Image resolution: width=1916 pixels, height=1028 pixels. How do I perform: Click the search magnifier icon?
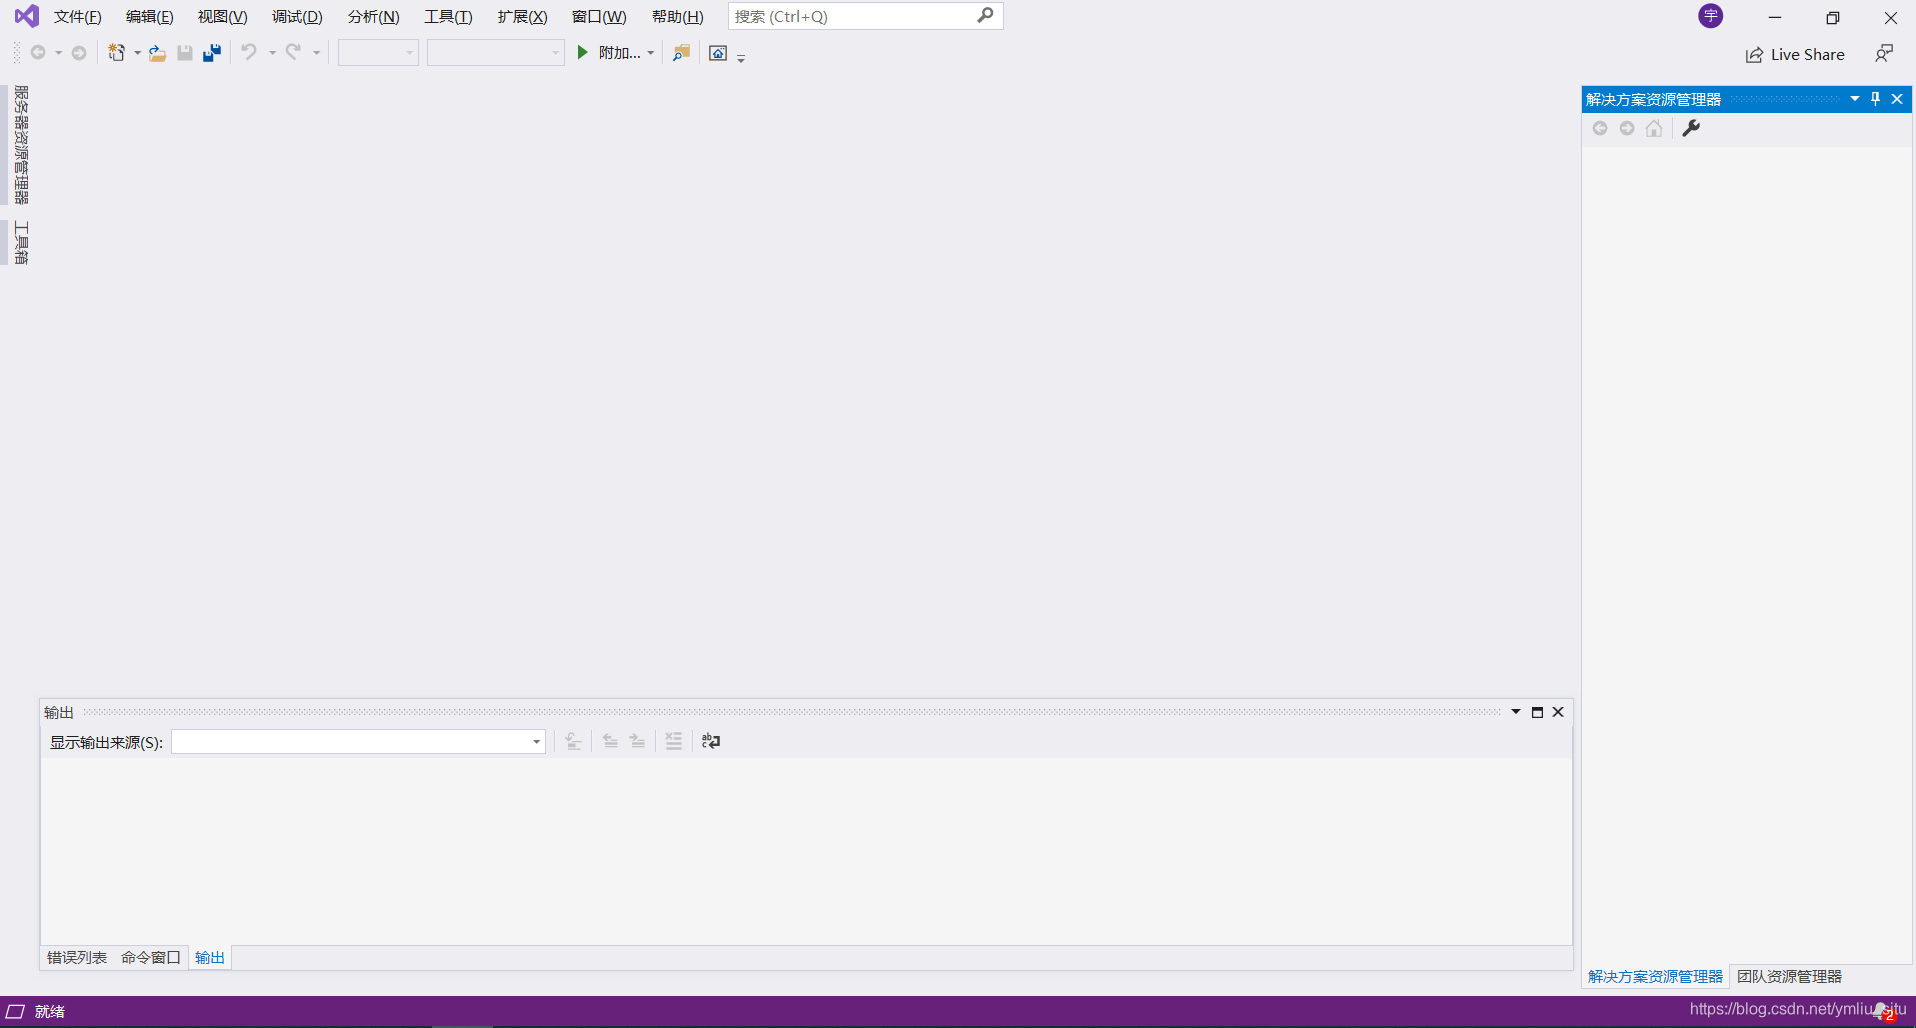tap(985, 16)
